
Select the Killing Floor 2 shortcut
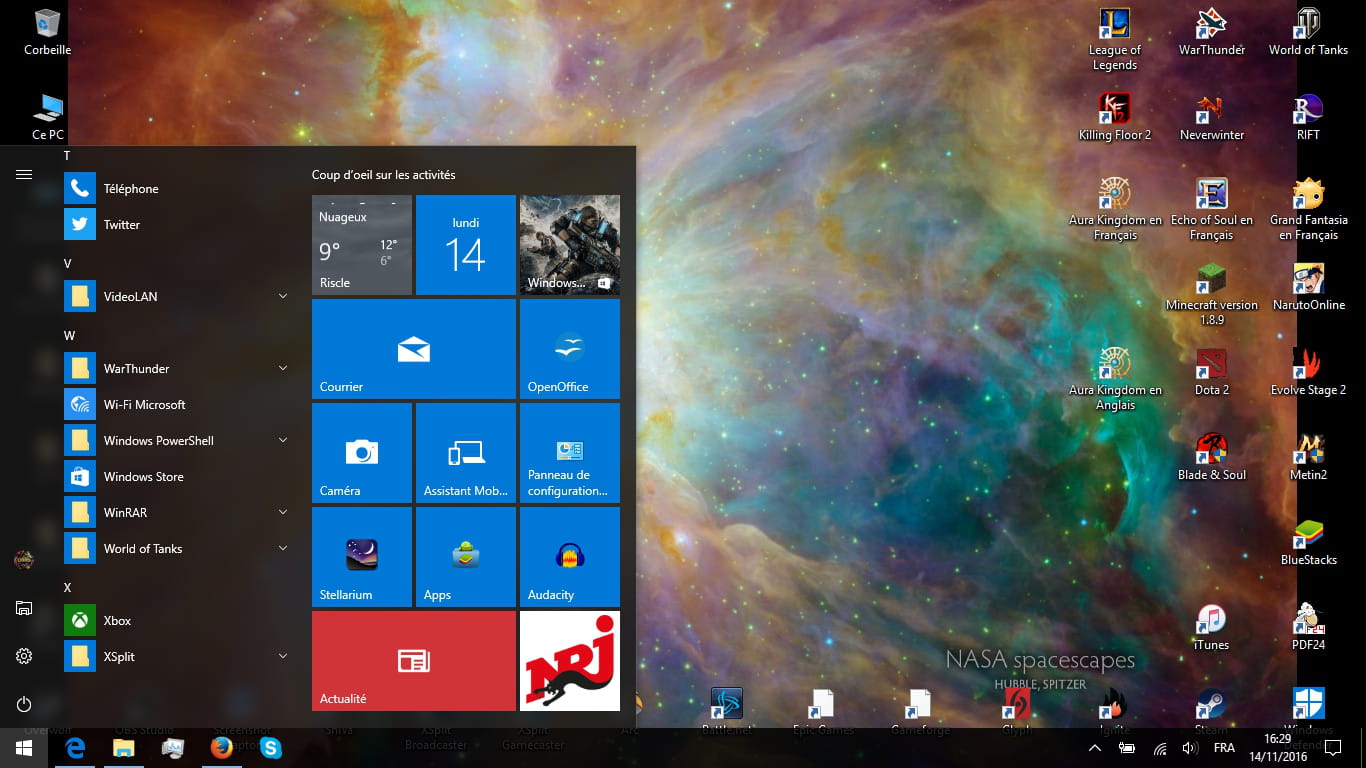[x=1114, y=116]
